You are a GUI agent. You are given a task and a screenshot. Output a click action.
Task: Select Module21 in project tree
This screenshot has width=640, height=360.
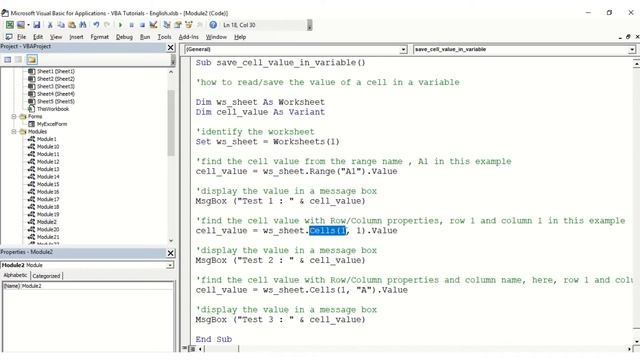point(48,237)
